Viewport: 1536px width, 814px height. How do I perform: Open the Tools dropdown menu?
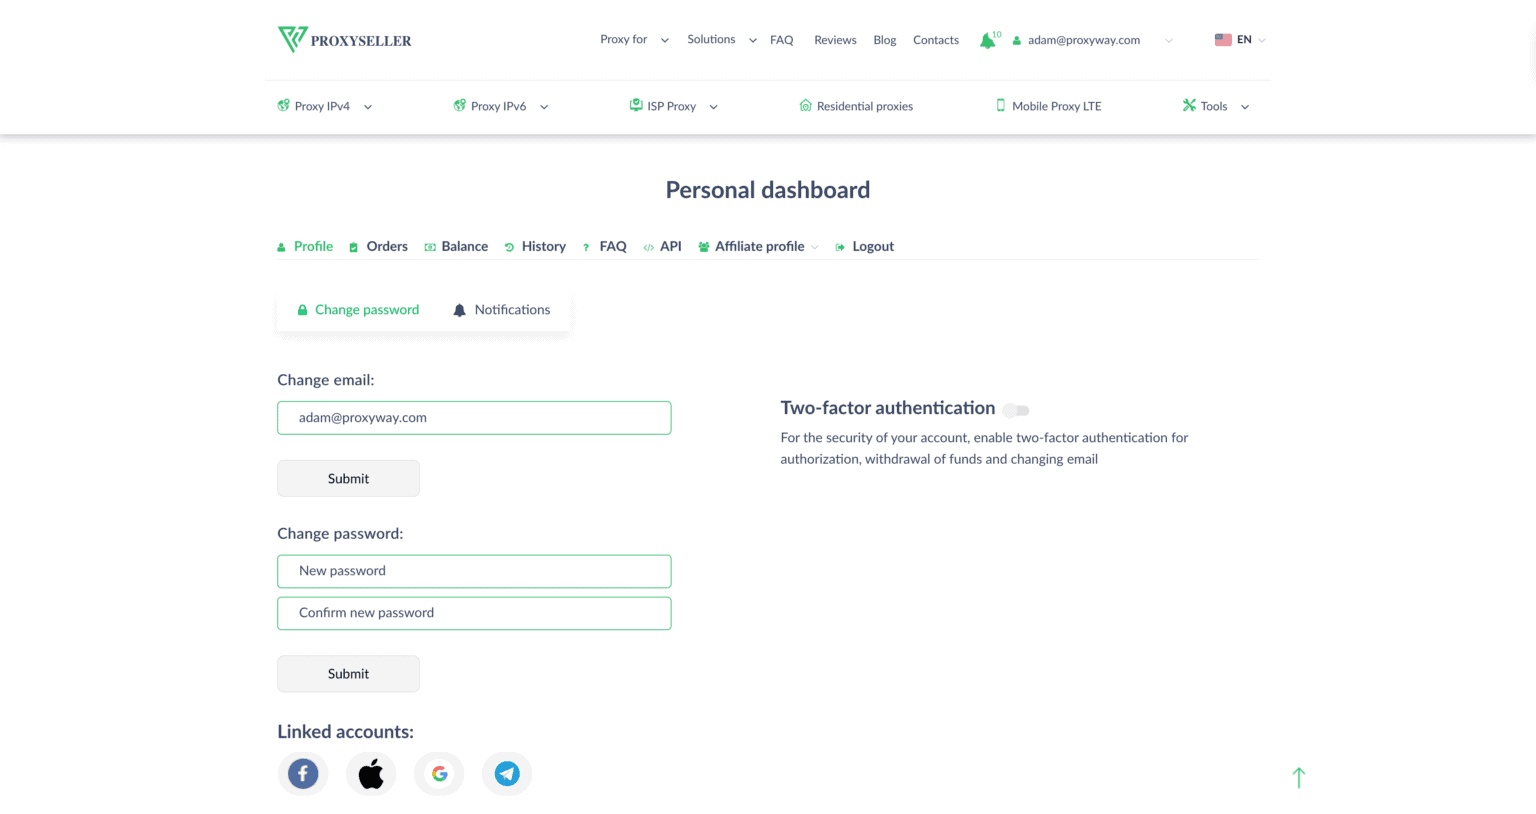click(1214, 105)
